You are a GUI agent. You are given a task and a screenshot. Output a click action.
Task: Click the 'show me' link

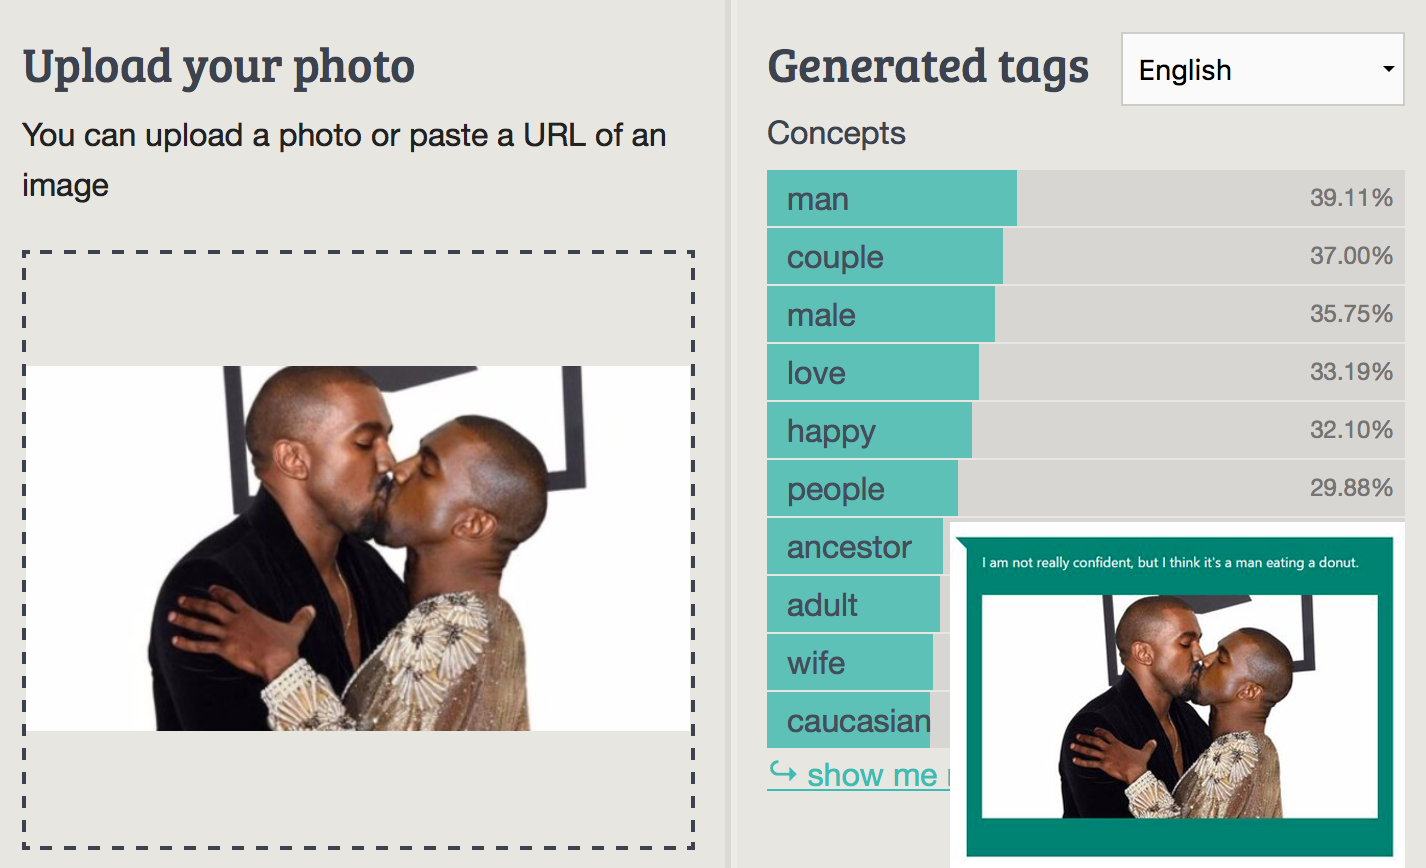click(872, 775)
